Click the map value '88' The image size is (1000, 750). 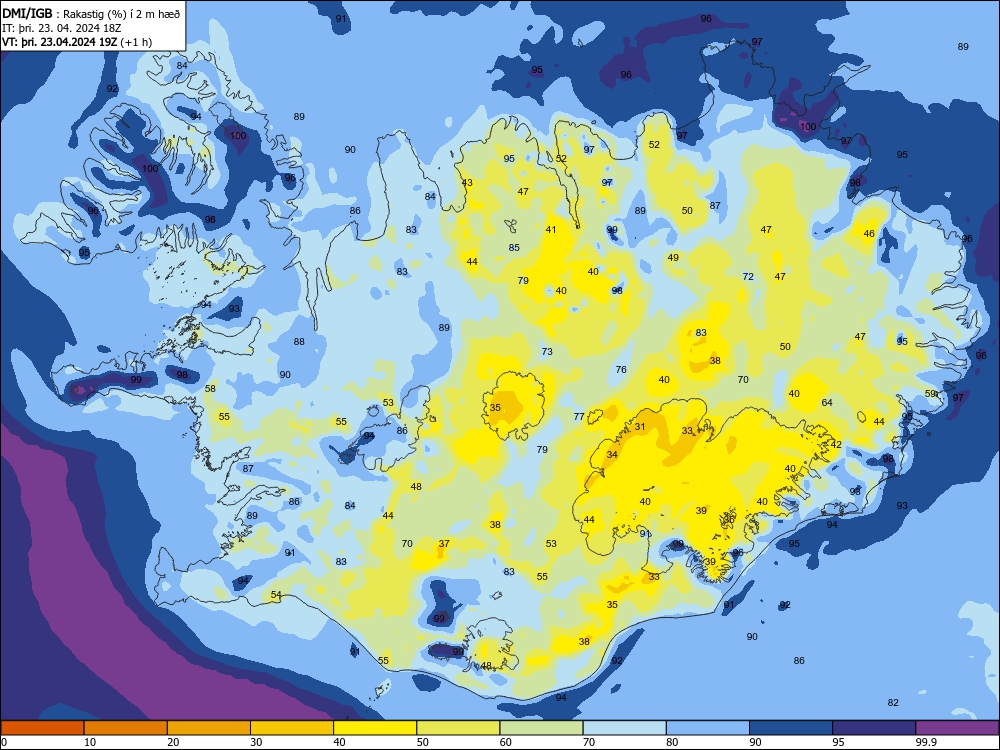click(299, 341)
